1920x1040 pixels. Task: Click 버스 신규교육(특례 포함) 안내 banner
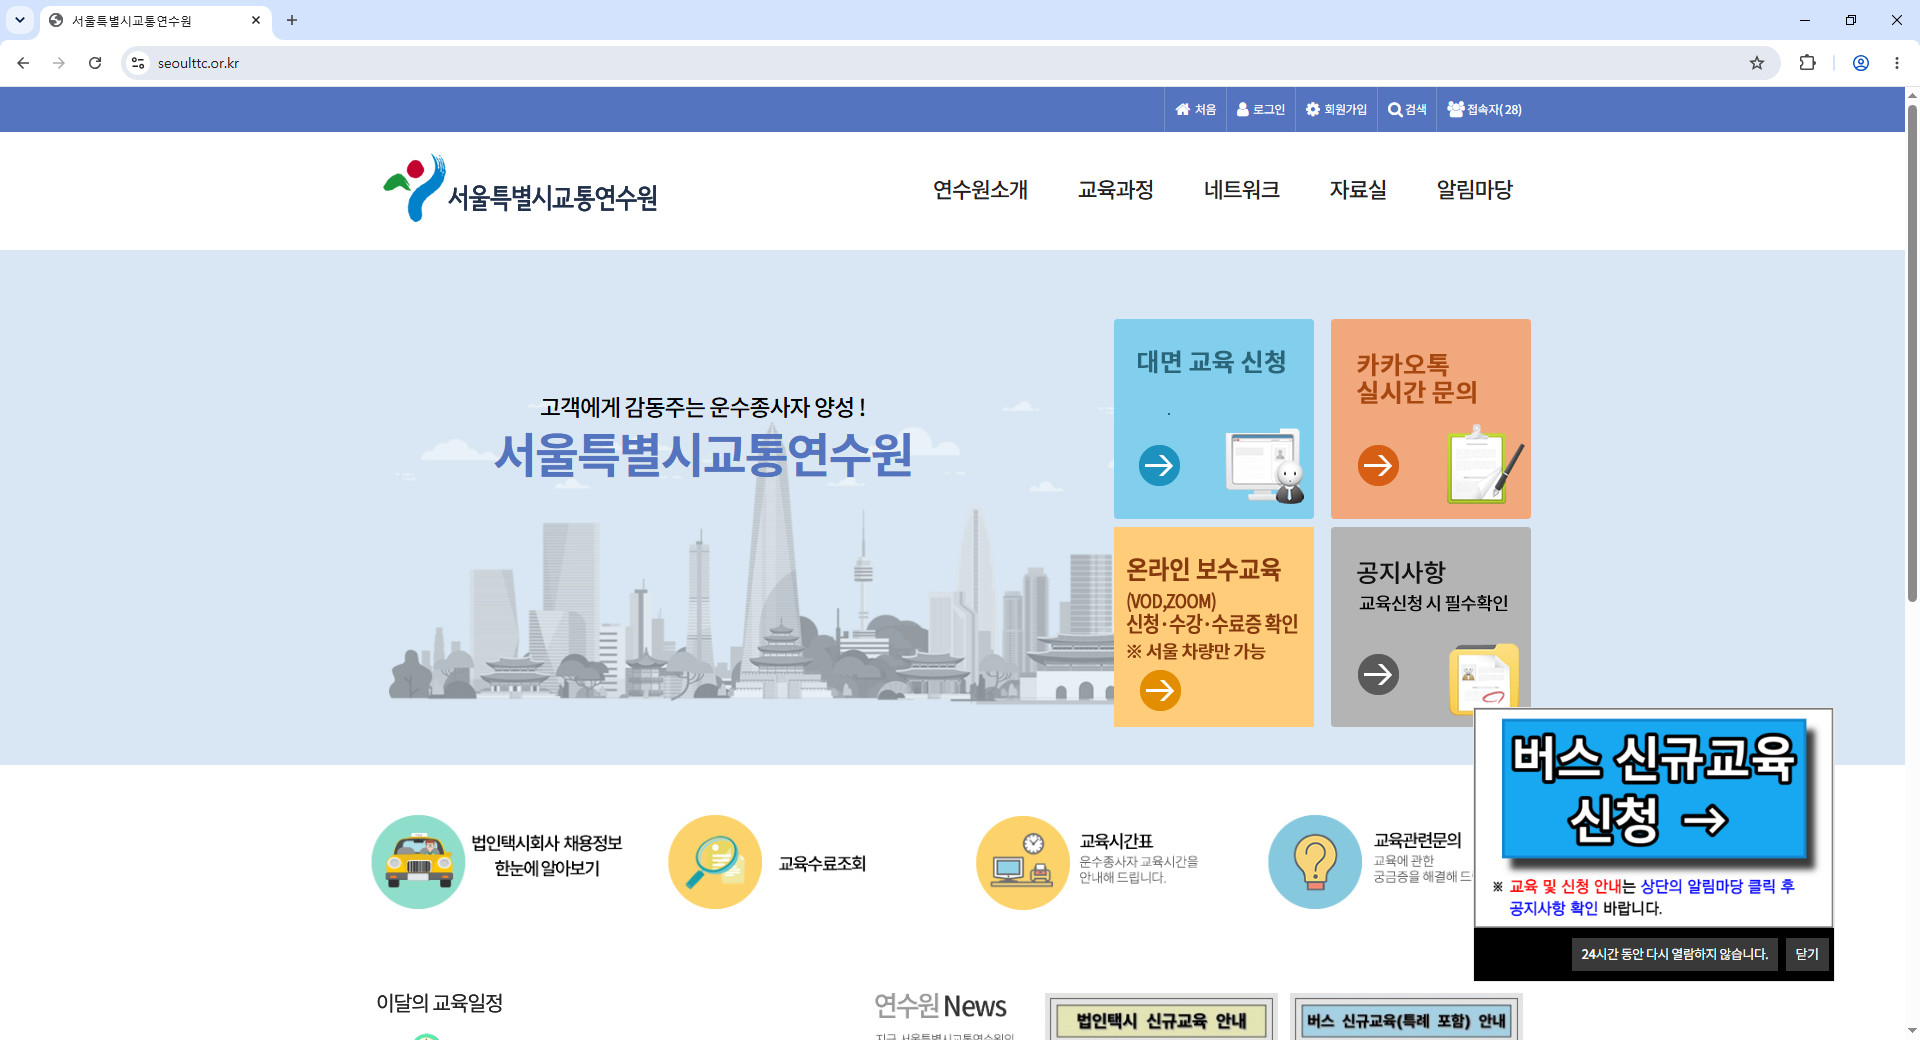click(1406, 1019)
